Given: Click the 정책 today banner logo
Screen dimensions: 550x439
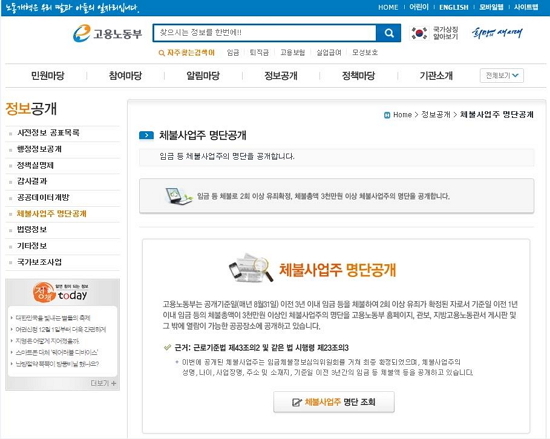Looking at the screenshot, I should (60, 293).
